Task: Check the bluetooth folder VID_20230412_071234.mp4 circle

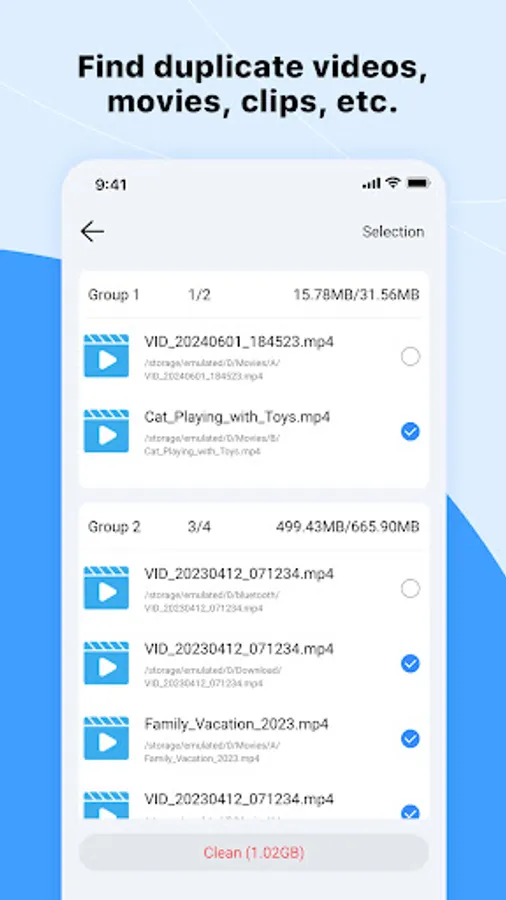Action: tap(410, 588)
